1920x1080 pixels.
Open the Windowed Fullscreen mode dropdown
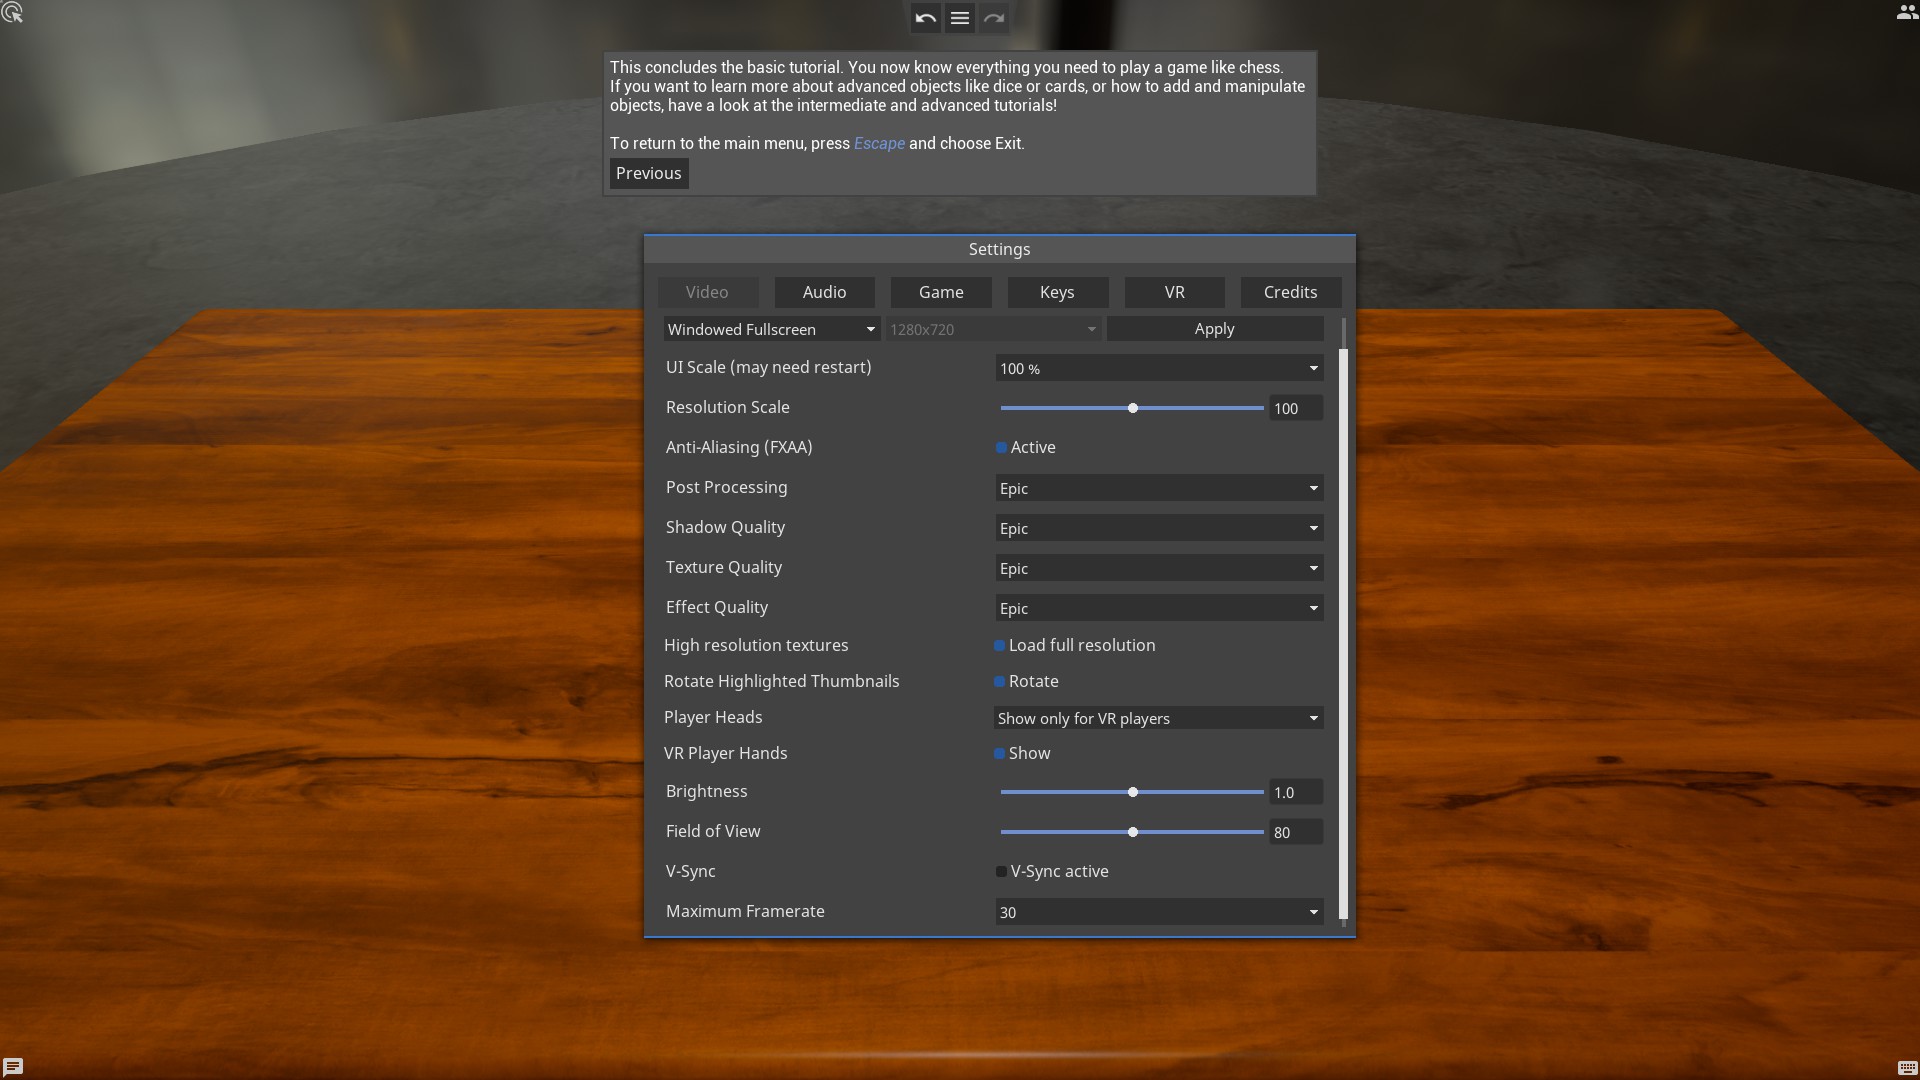point(770,329)
